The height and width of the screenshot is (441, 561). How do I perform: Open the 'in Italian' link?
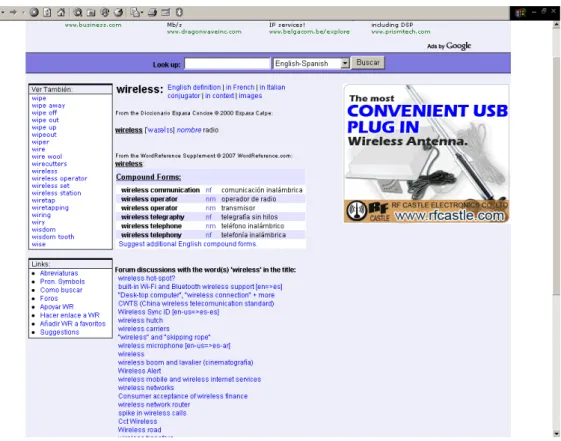click(272, 87)
